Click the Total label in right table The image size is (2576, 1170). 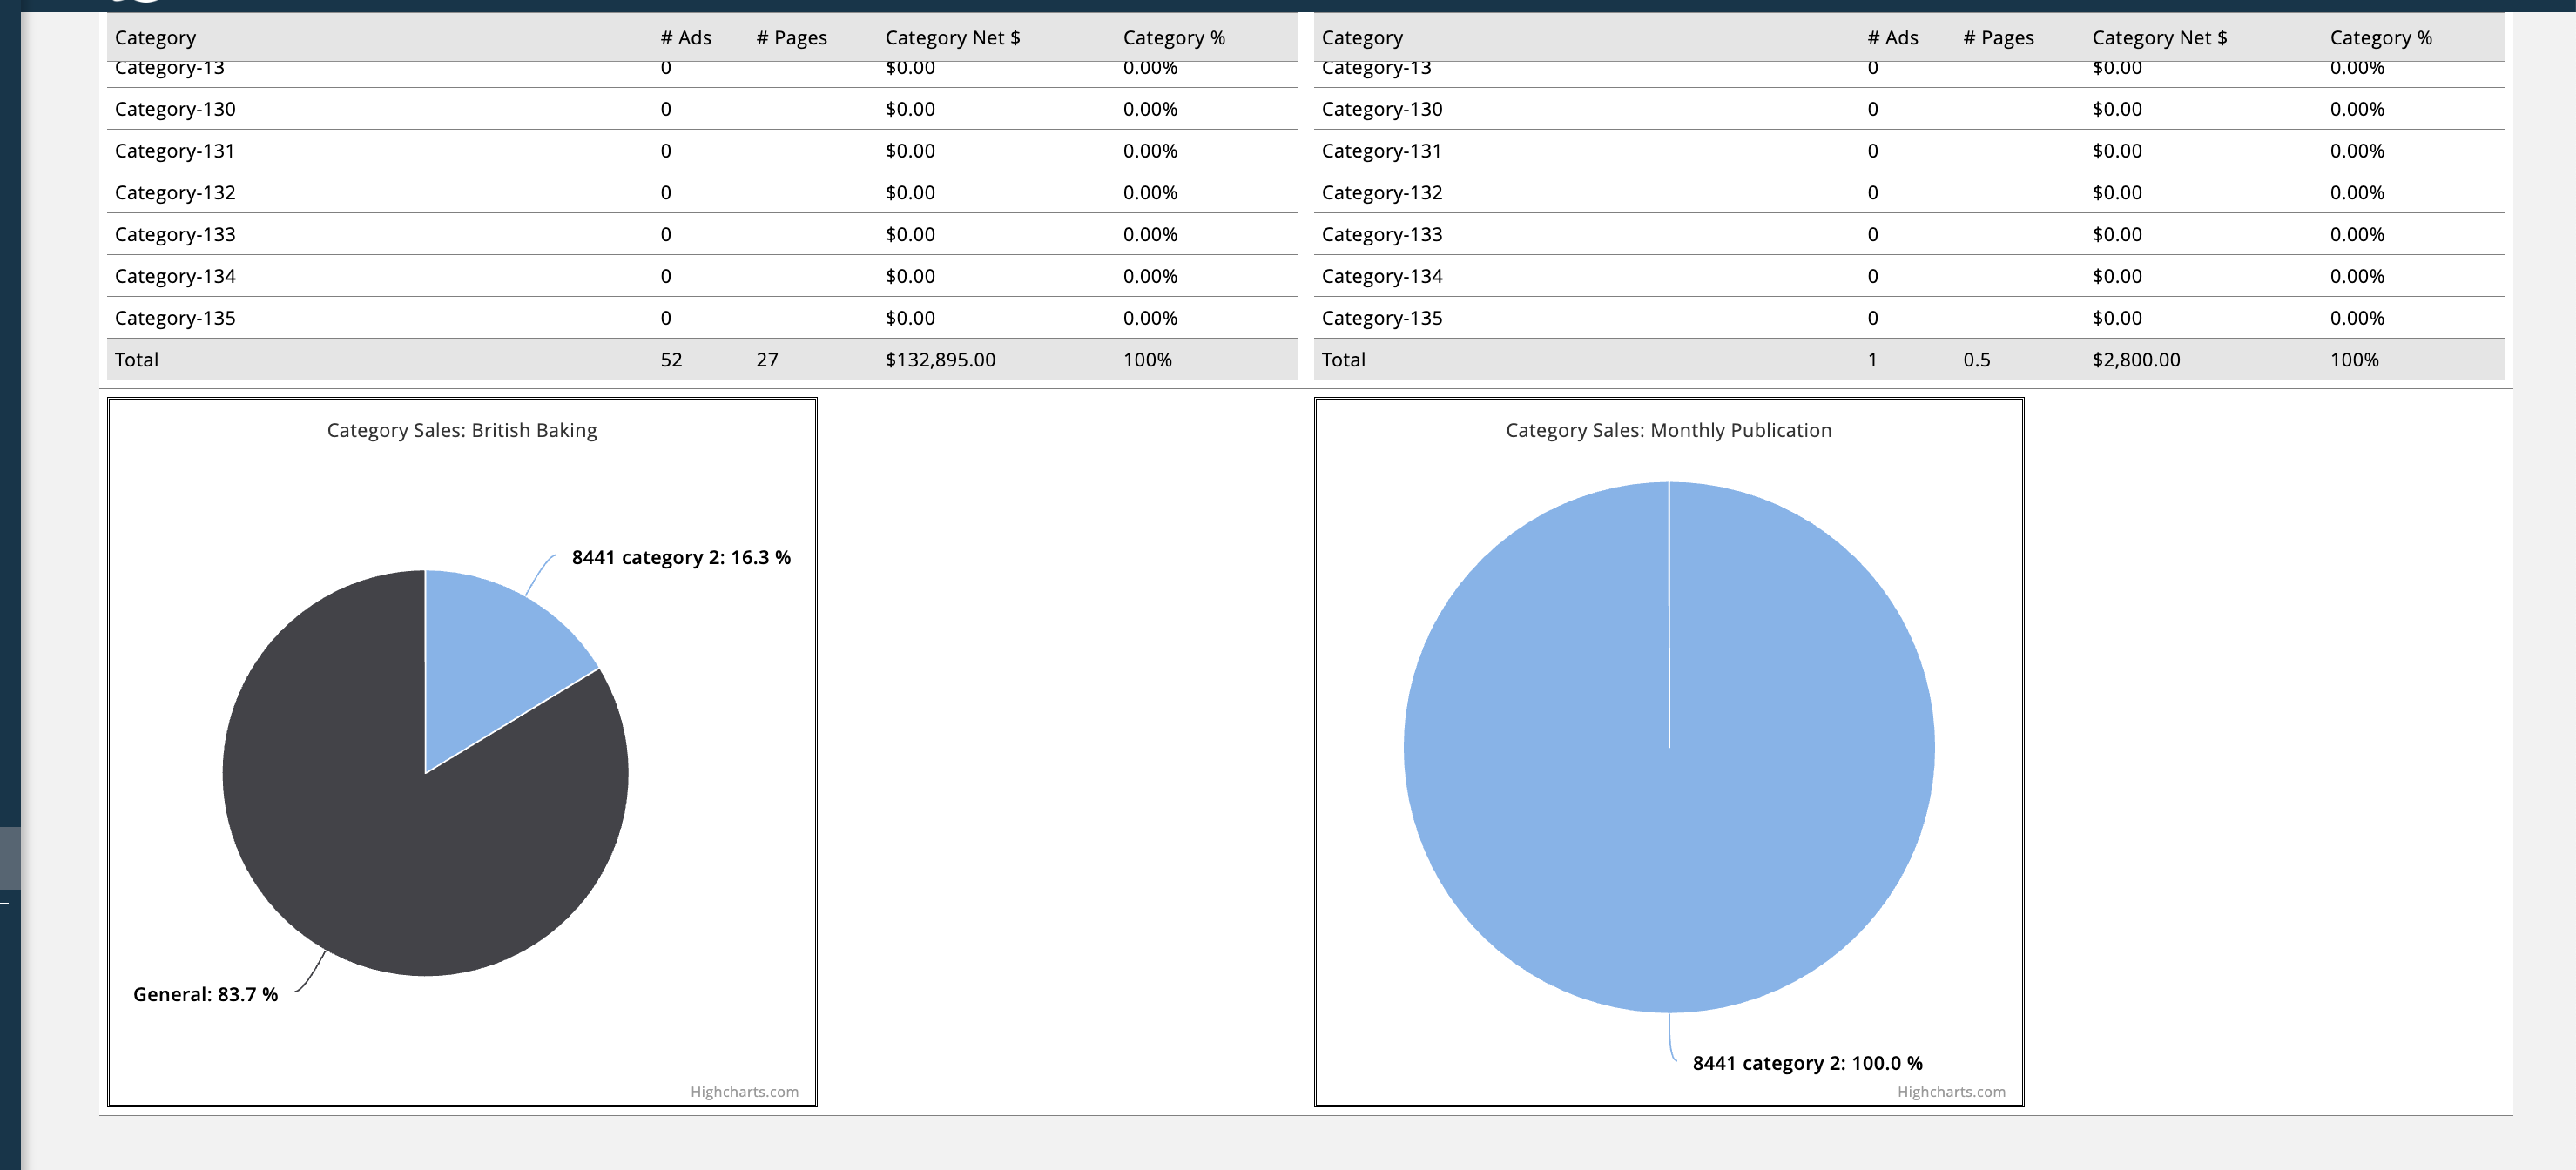click(x=1343, y=360)
